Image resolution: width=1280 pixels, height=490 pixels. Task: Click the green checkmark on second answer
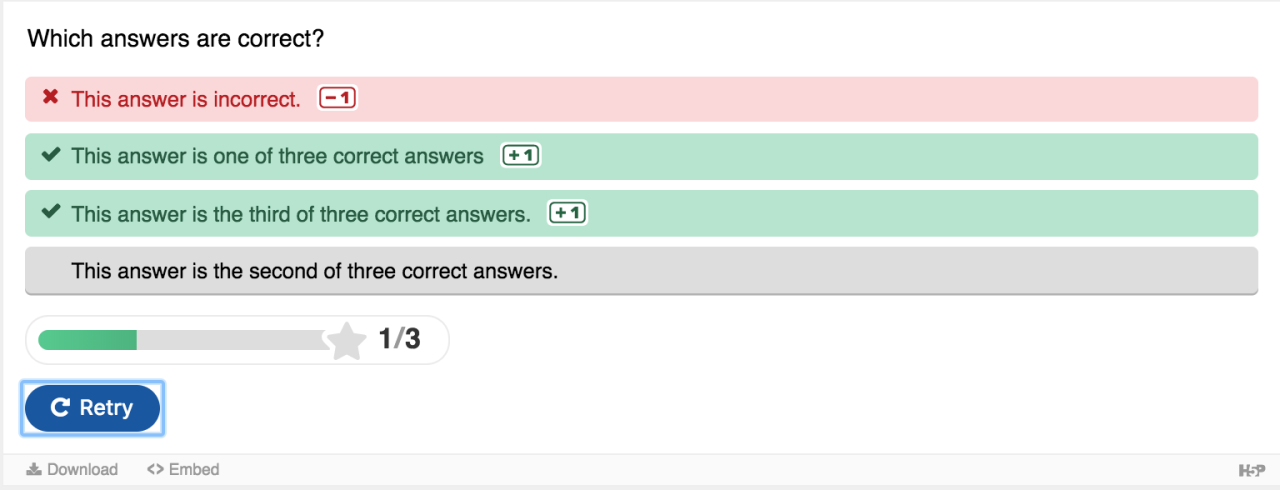pyautogui.click(x=50, y=156)
